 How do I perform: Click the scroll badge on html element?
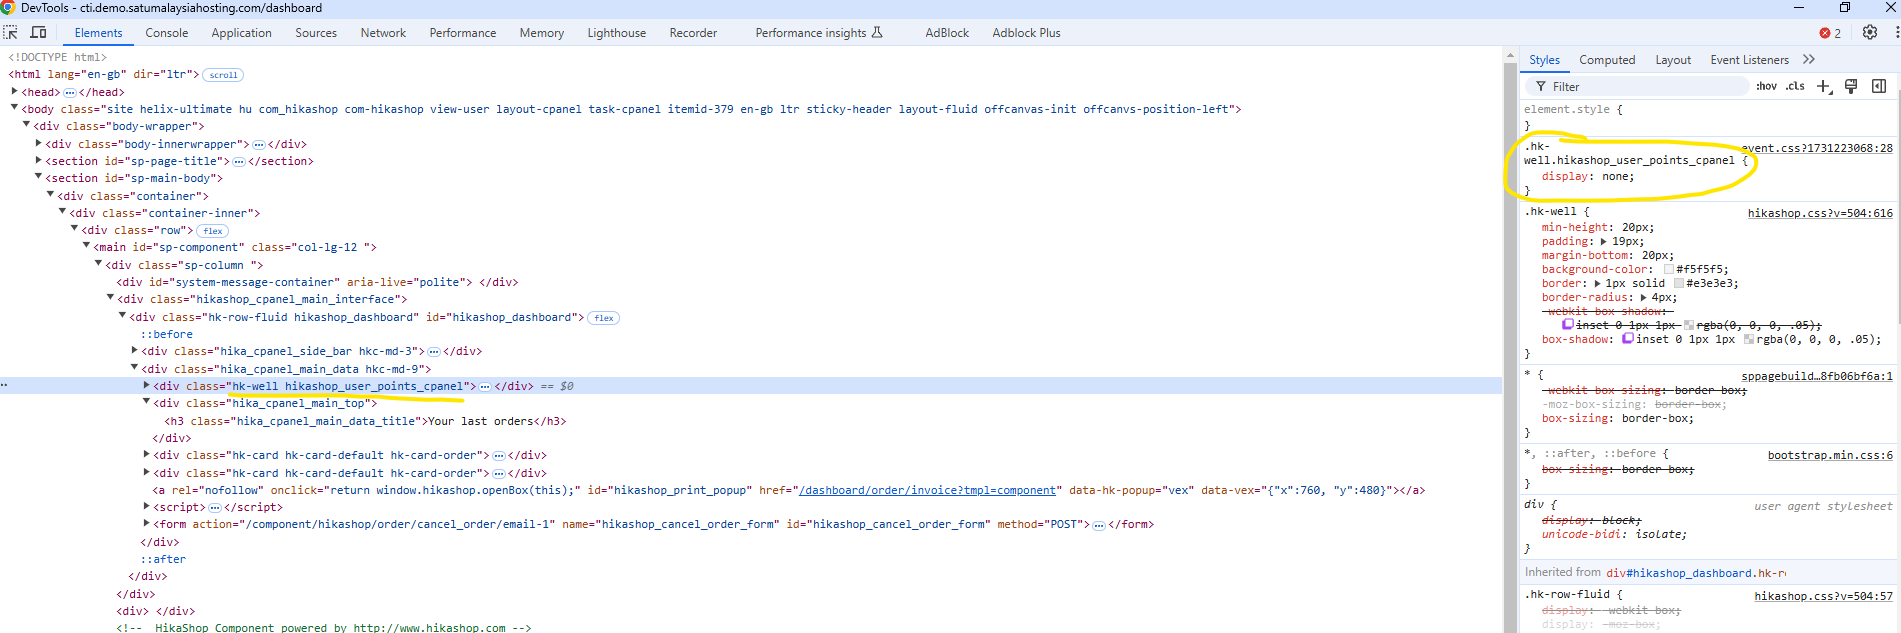pyautogui.click(x=223, y=75)
